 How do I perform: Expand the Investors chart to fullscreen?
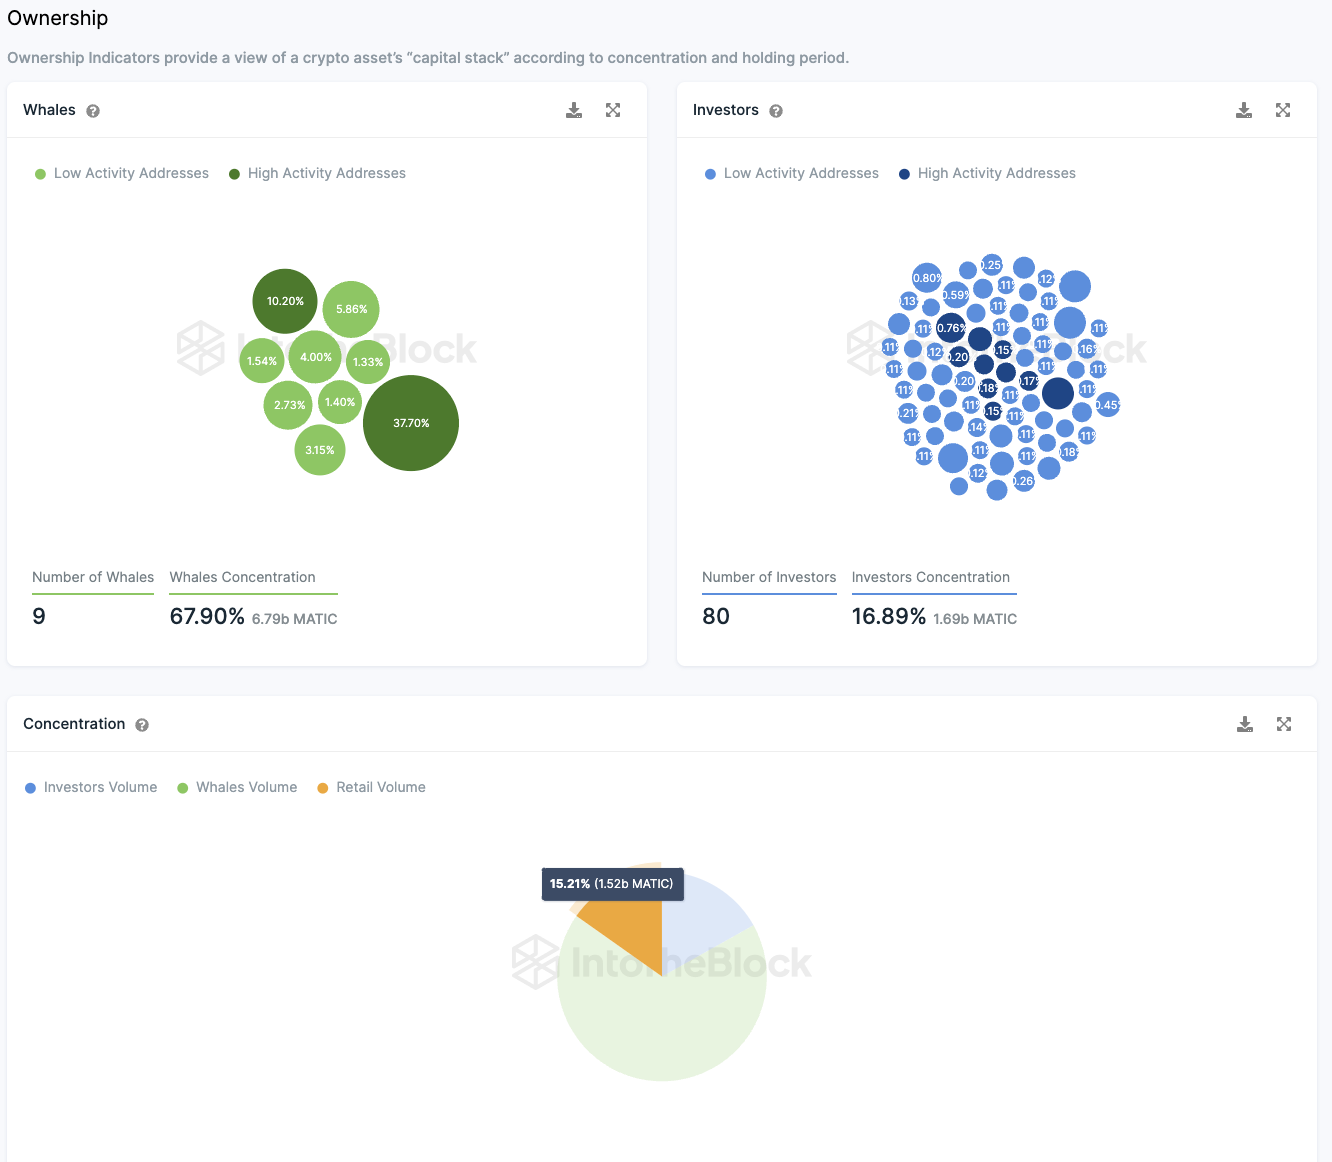[x=1283, y=110]
